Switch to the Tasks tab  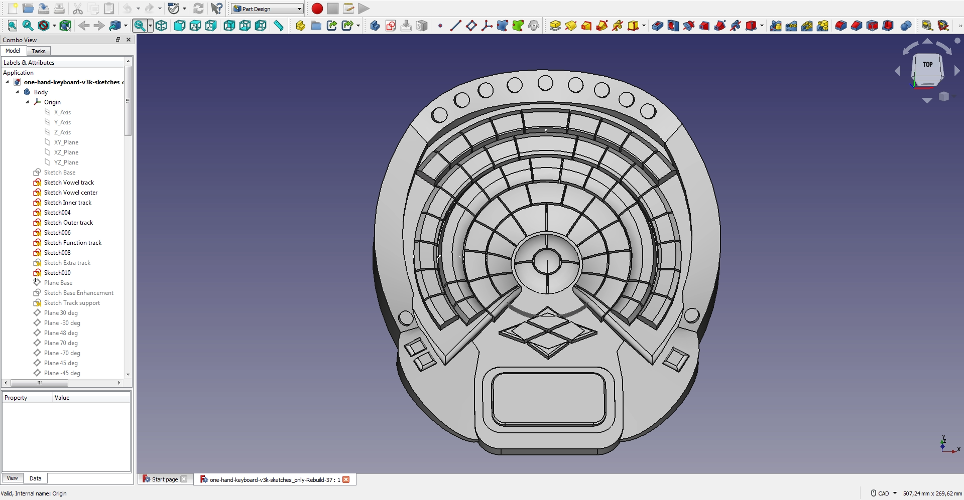coord(38,50)
